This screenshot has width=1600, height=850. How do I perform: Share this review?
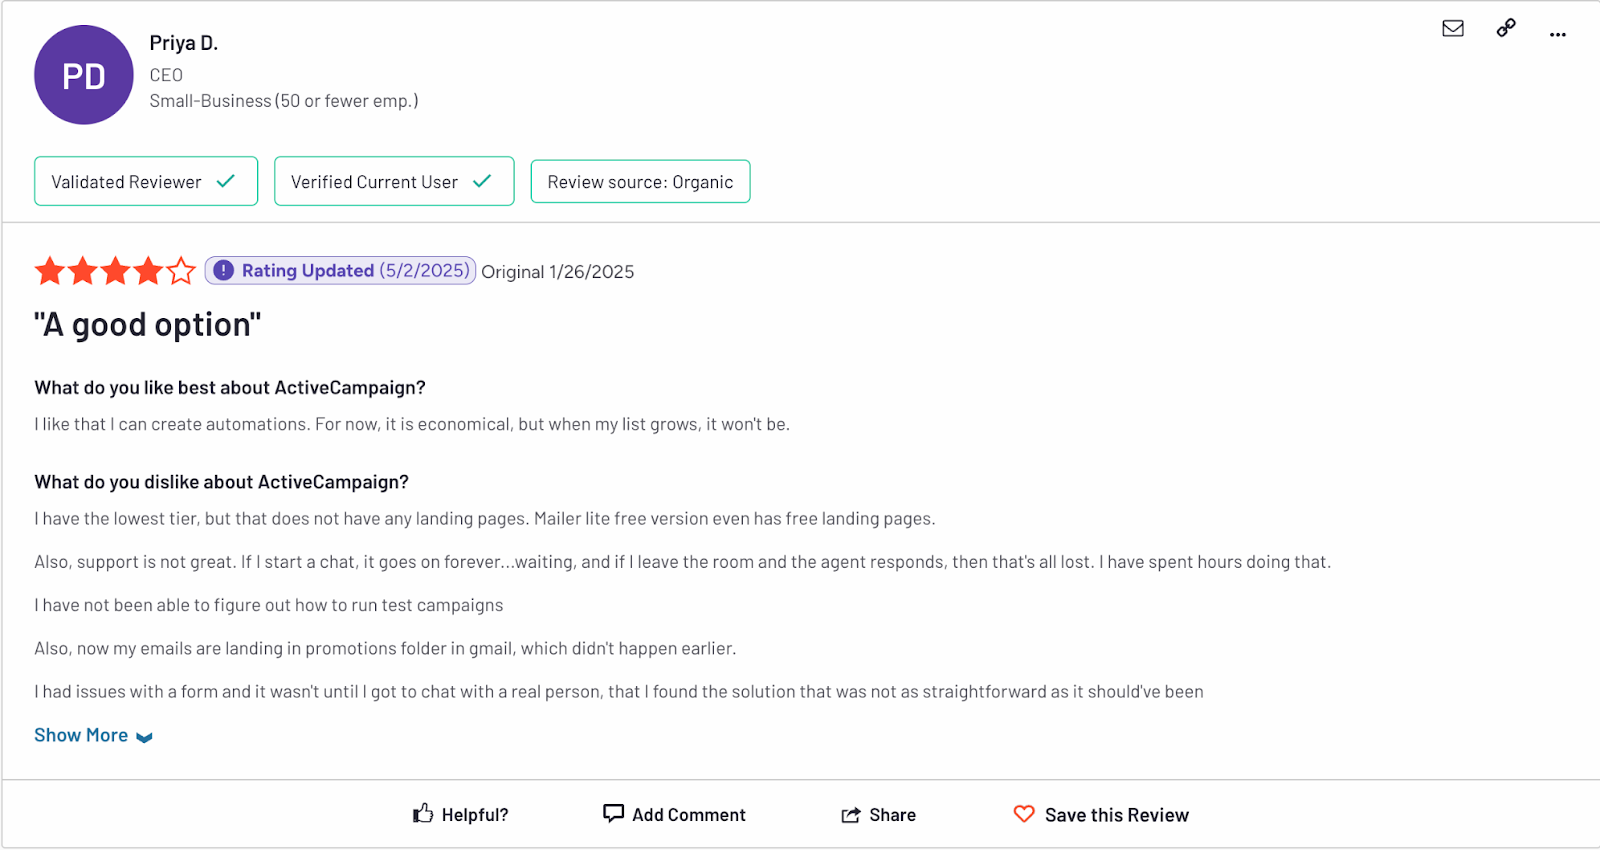point(878,815)
